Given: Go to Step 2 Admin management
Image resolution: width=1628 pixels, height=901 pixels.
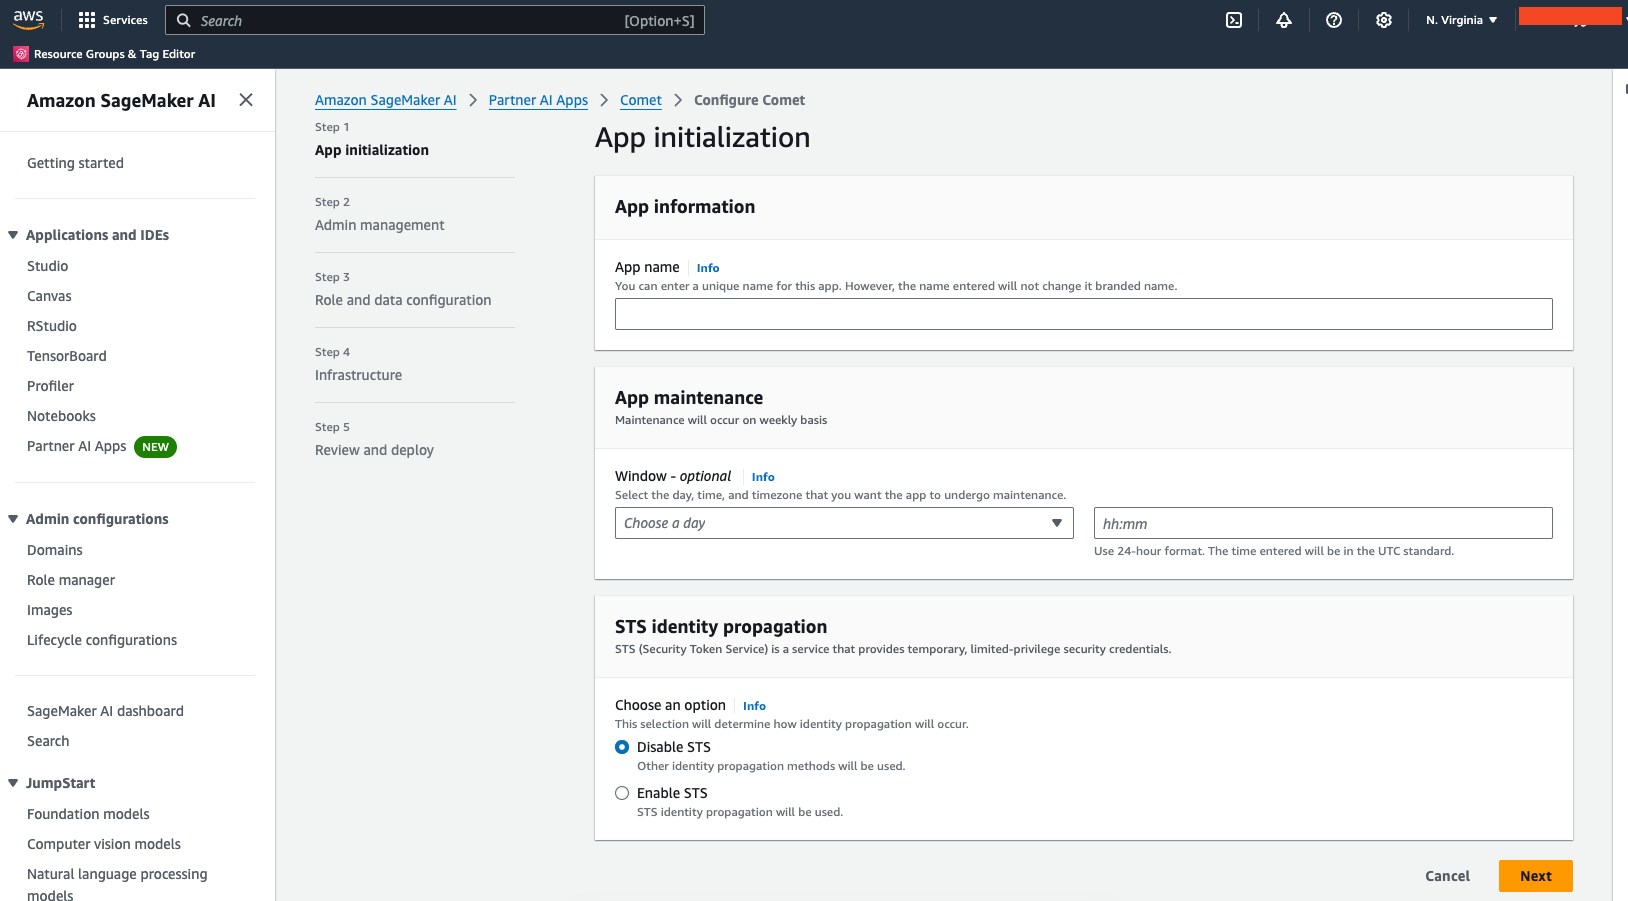Looking at the screenshot, I should coord(380,225).
